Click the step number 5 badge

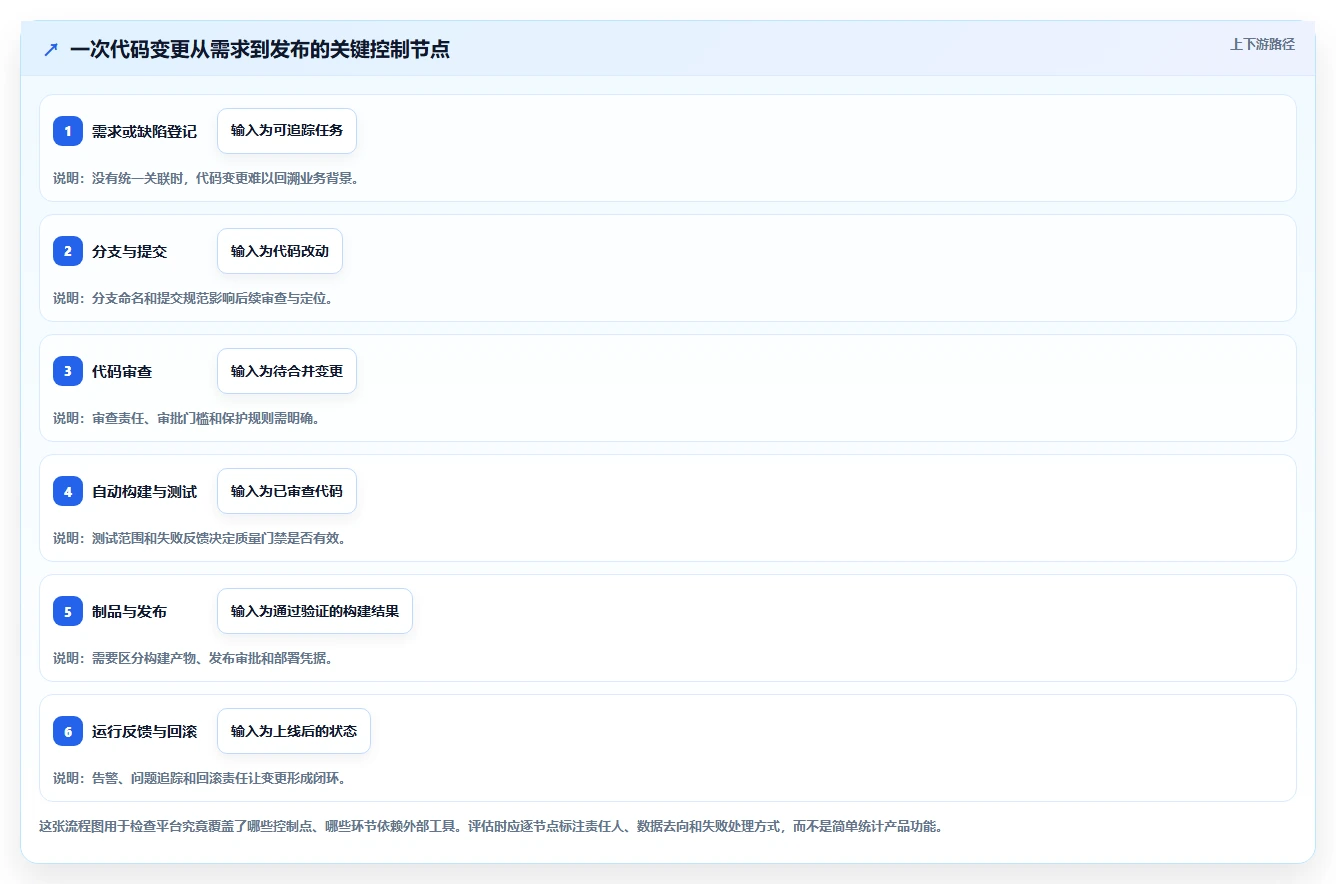point(68,611)
